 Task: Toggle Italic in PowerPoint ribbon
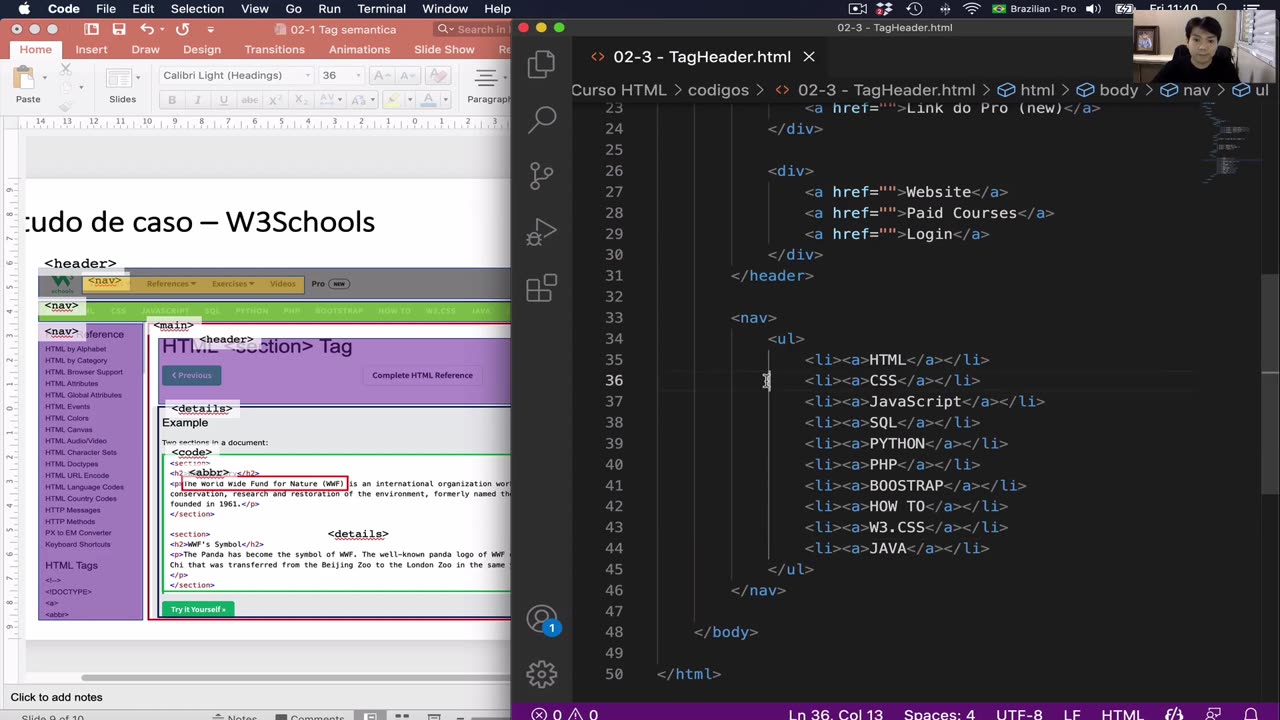(x=197, y=99)
